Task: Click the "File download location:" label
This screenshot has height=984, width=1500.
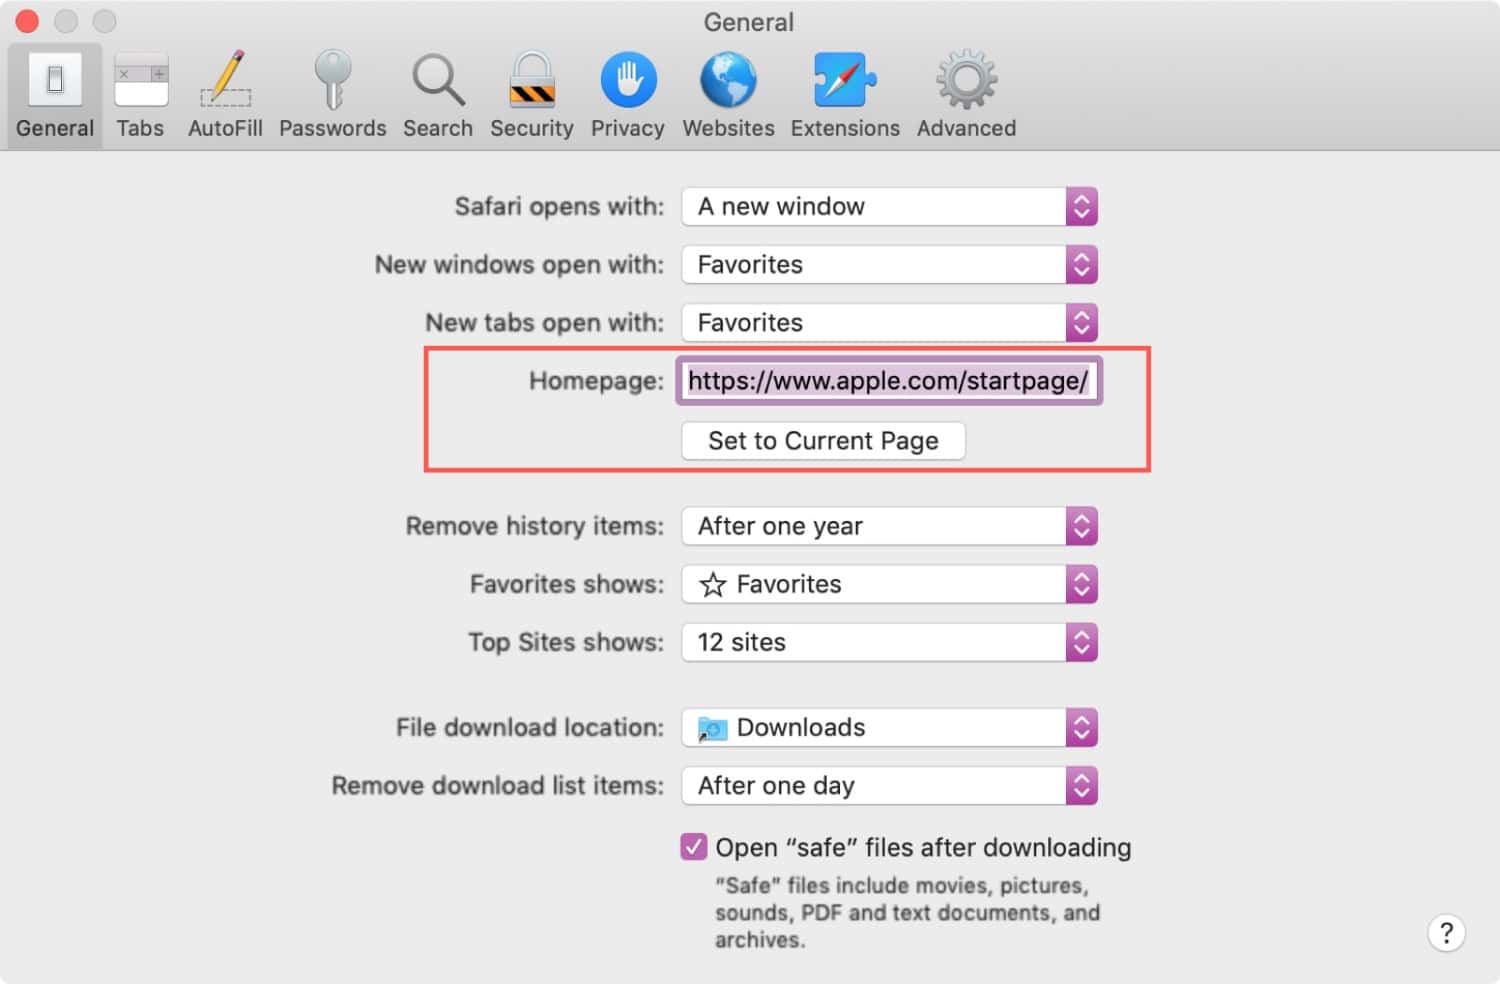Action: pos(530,728)
